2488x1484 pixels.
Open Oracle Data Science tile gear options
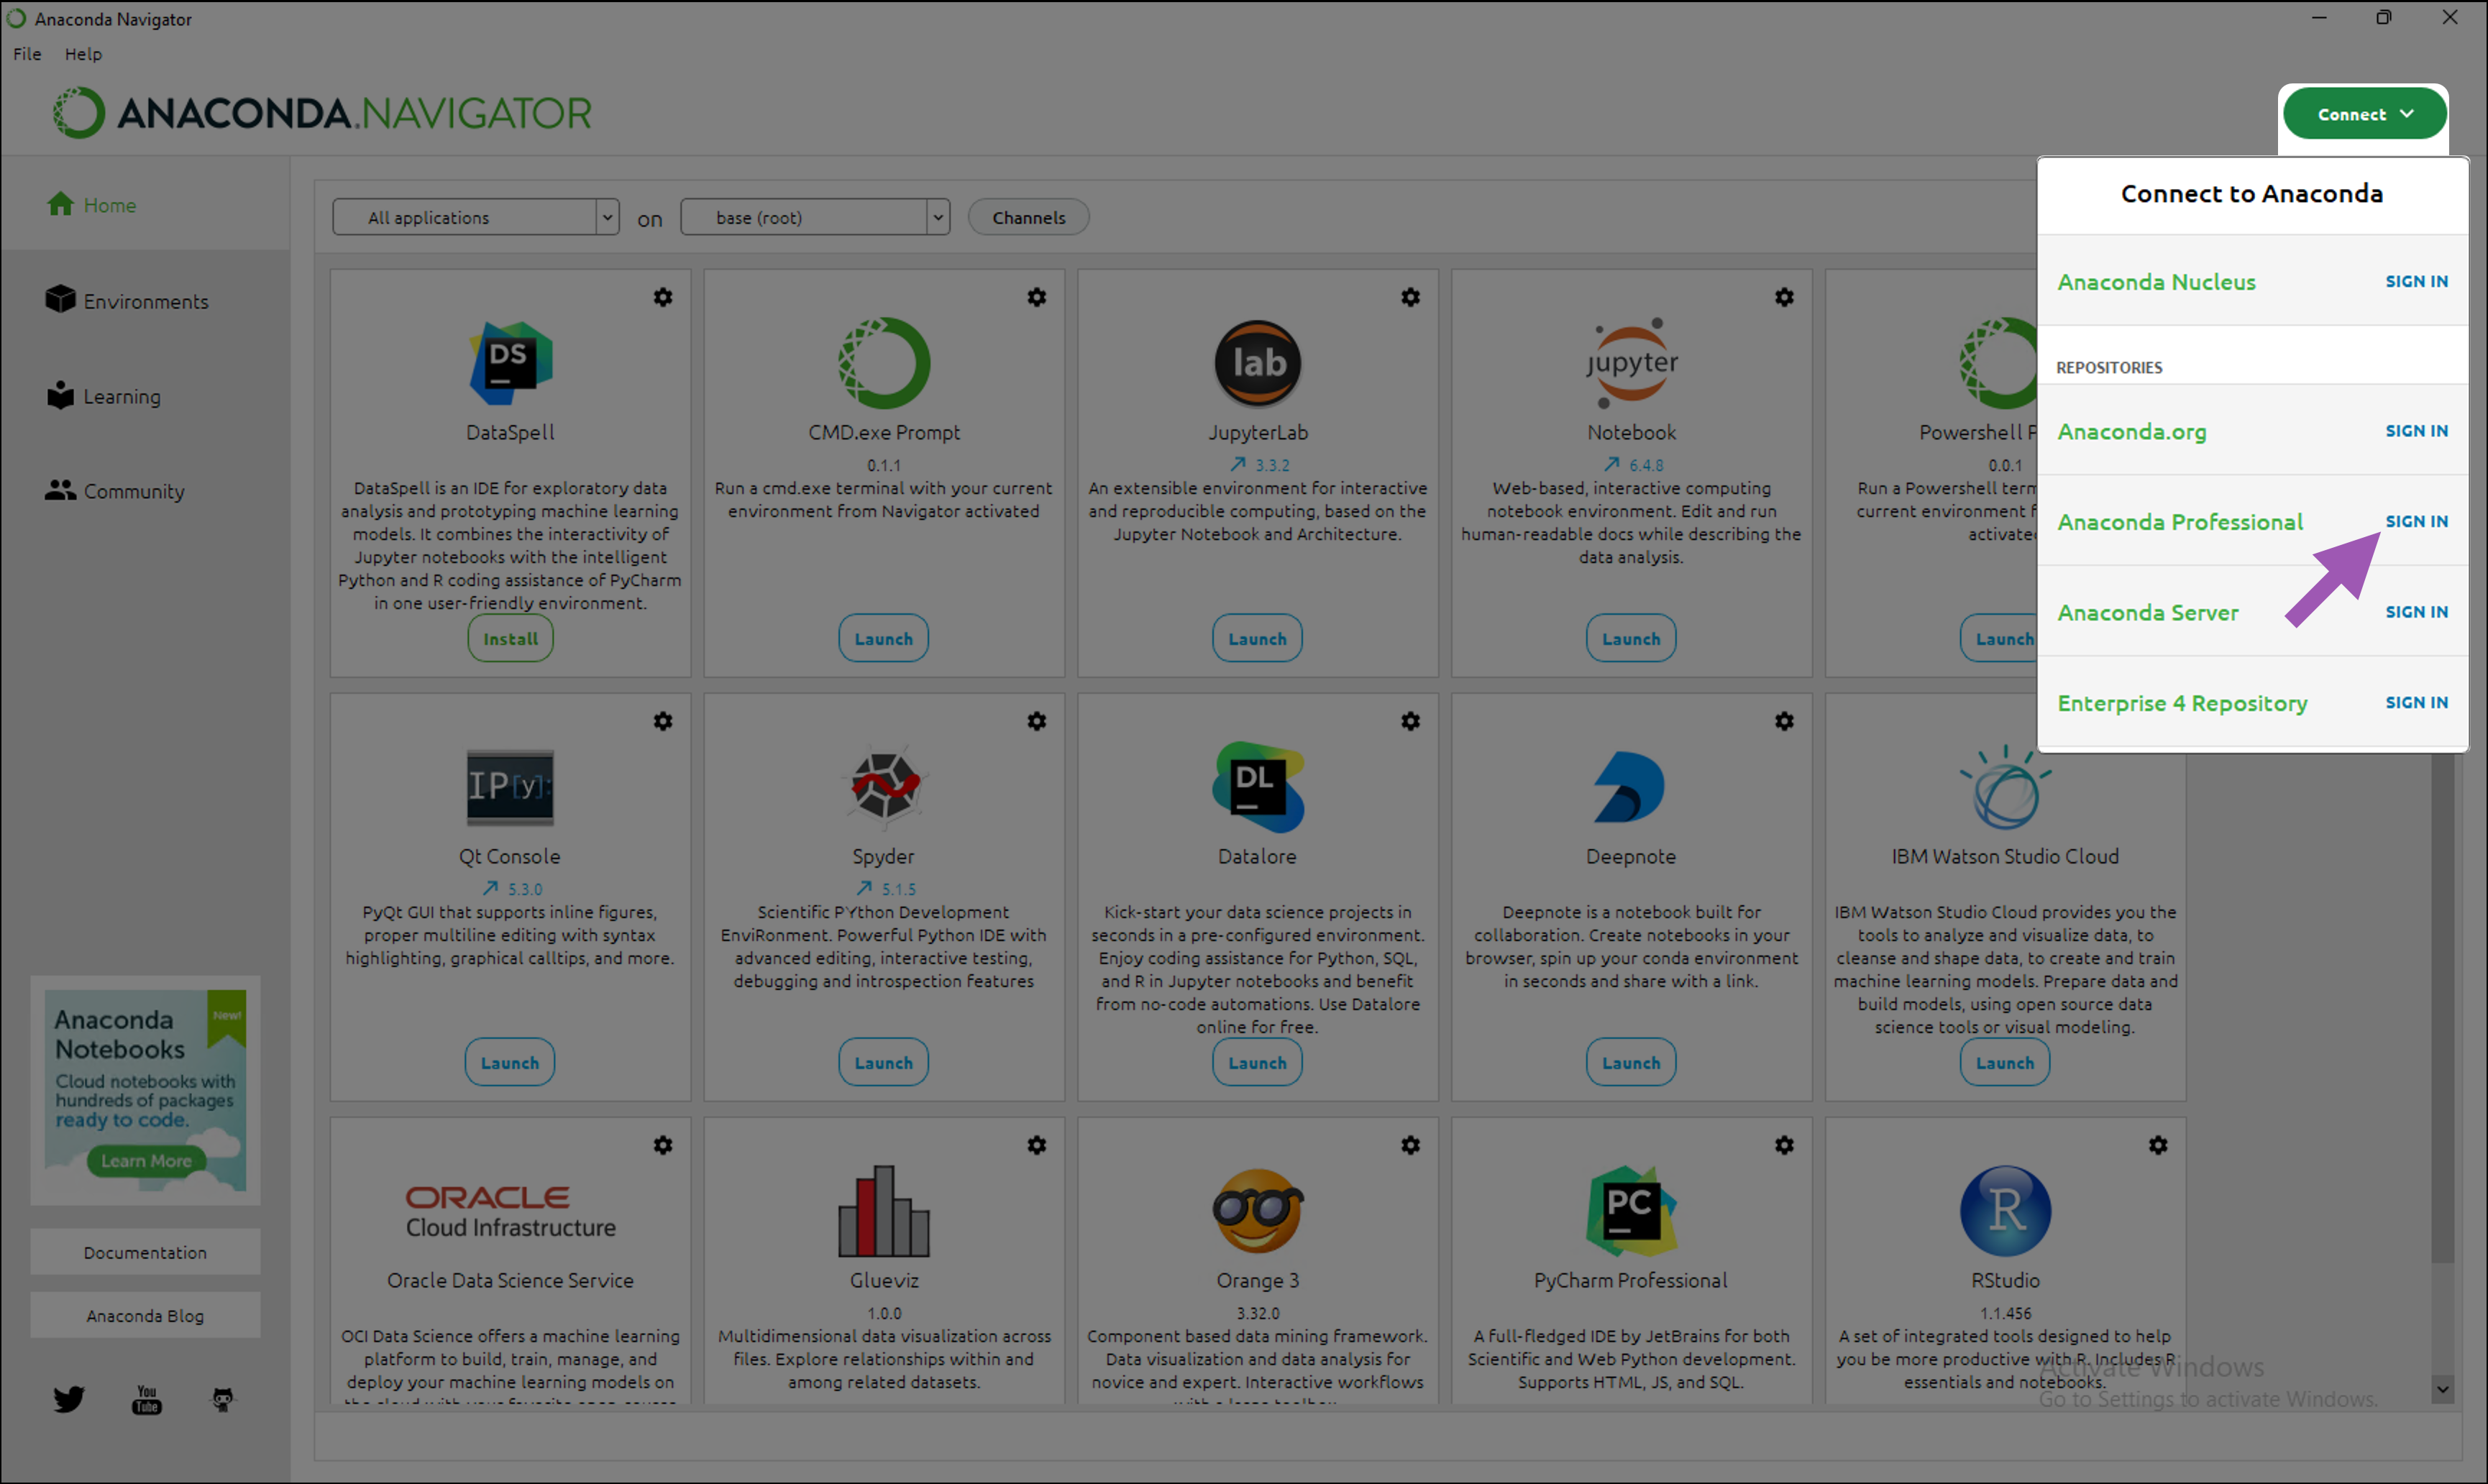tap(663, 1145)
